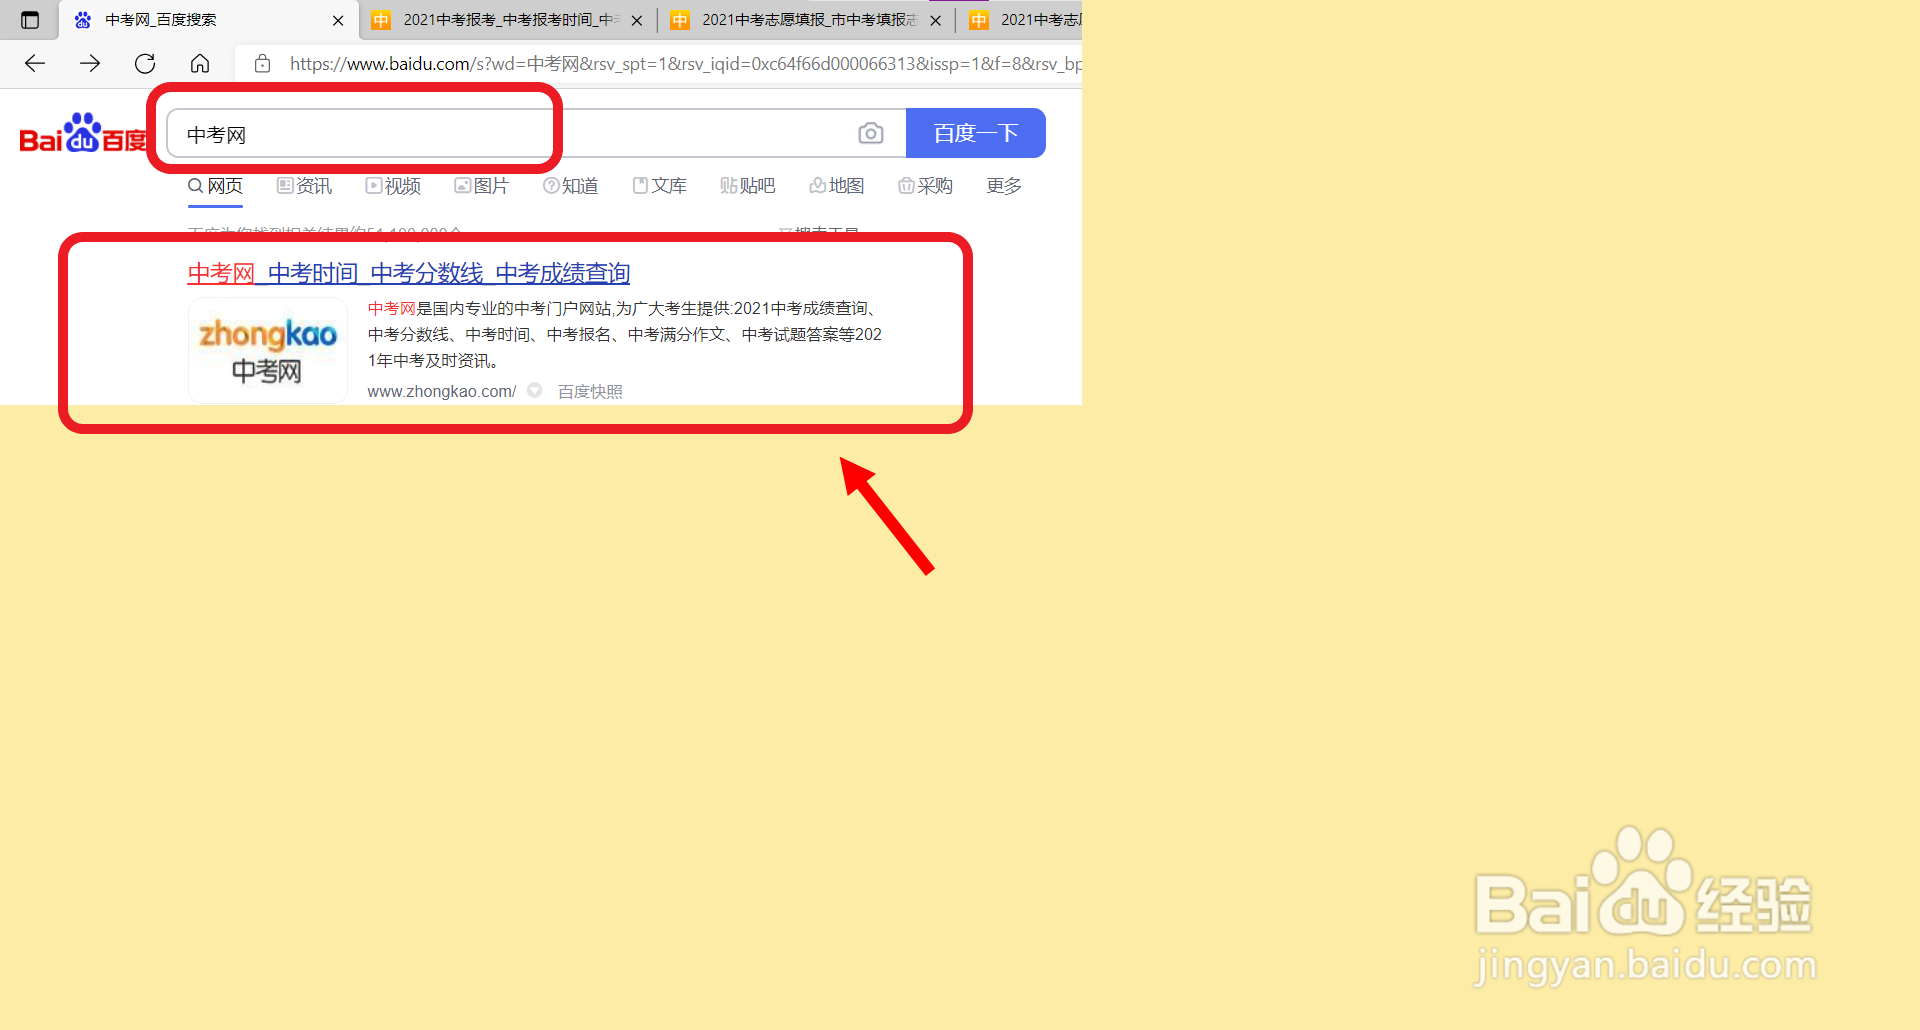
Task: Close the 2021中考报考 tab
Action: 637,20
